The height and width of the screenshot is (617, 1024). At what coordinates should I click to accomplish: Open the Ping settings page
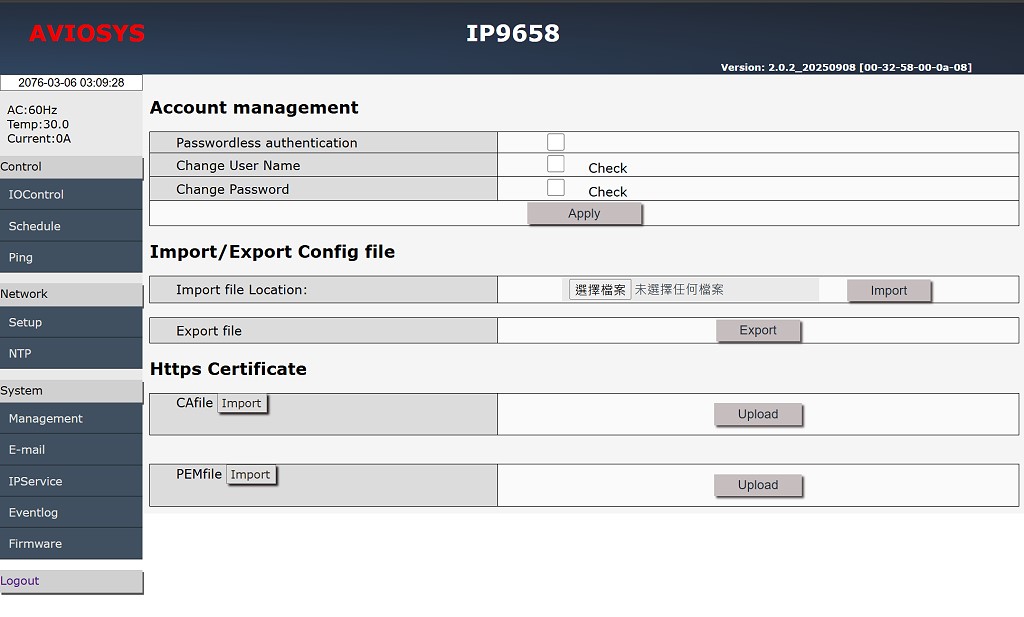click(x=71, y=257)
